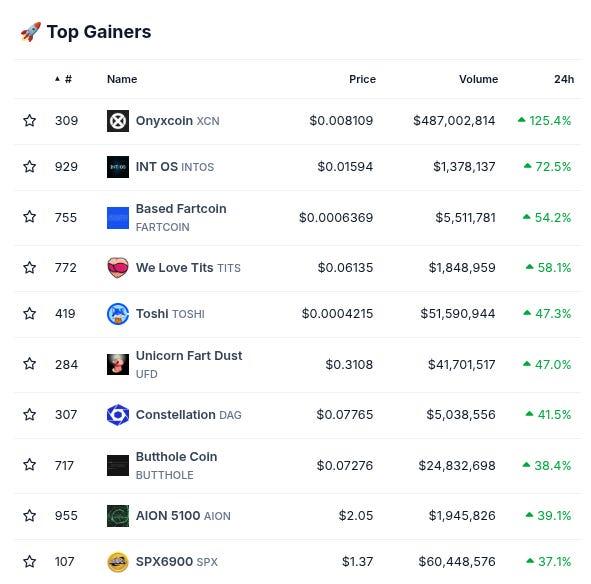Sort table by the Volume column header
Image resolution: width=591 pixels, height=584 pixels.
[478, 79]
